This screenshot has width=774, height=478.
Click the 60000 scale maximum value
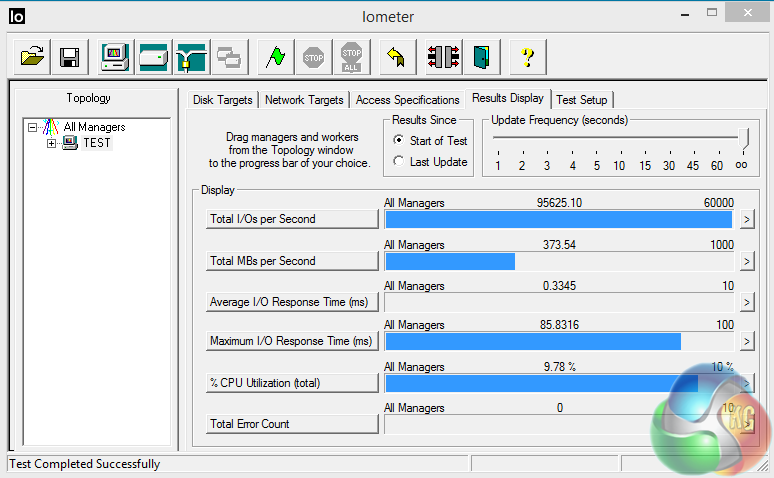pos(719,203)
